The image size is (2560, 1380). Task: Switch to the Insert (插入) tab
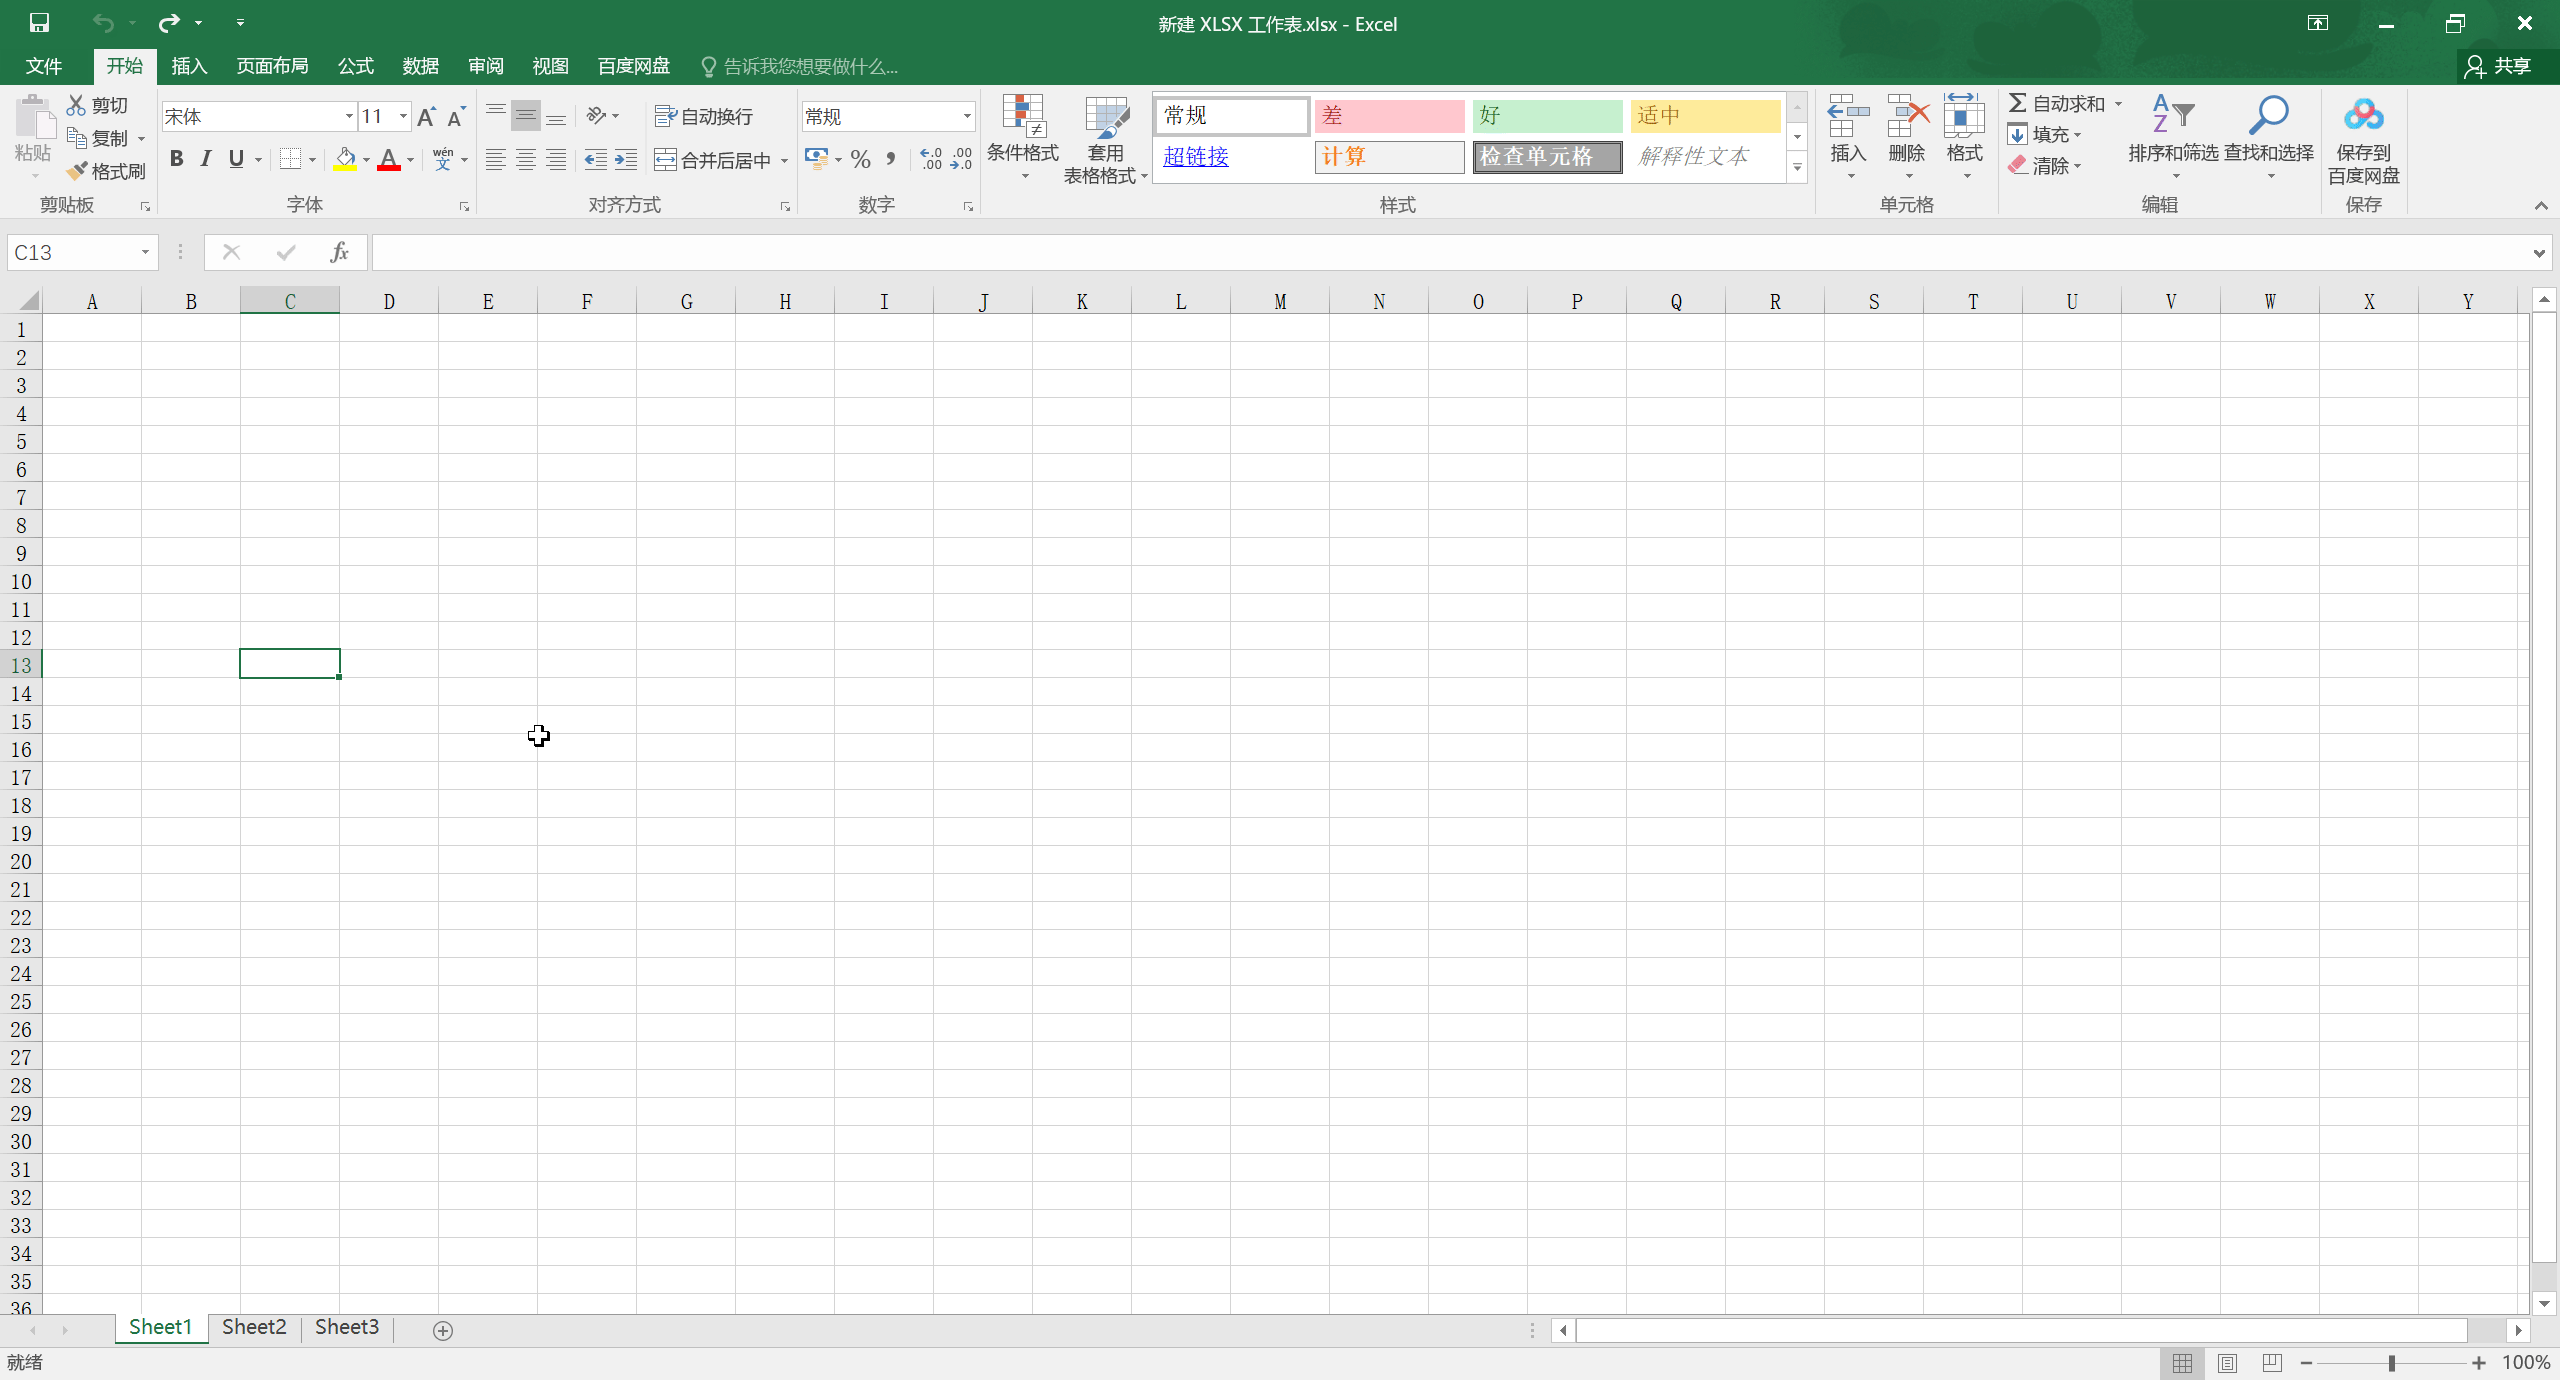point(189,66)
